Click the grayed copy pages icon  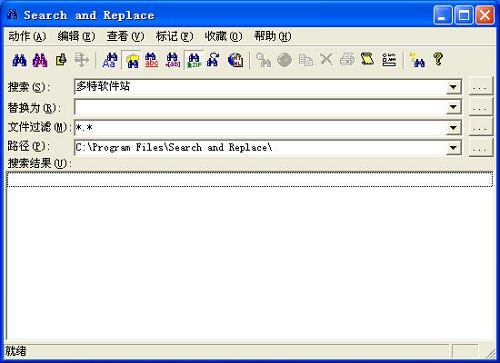point(305,60)
